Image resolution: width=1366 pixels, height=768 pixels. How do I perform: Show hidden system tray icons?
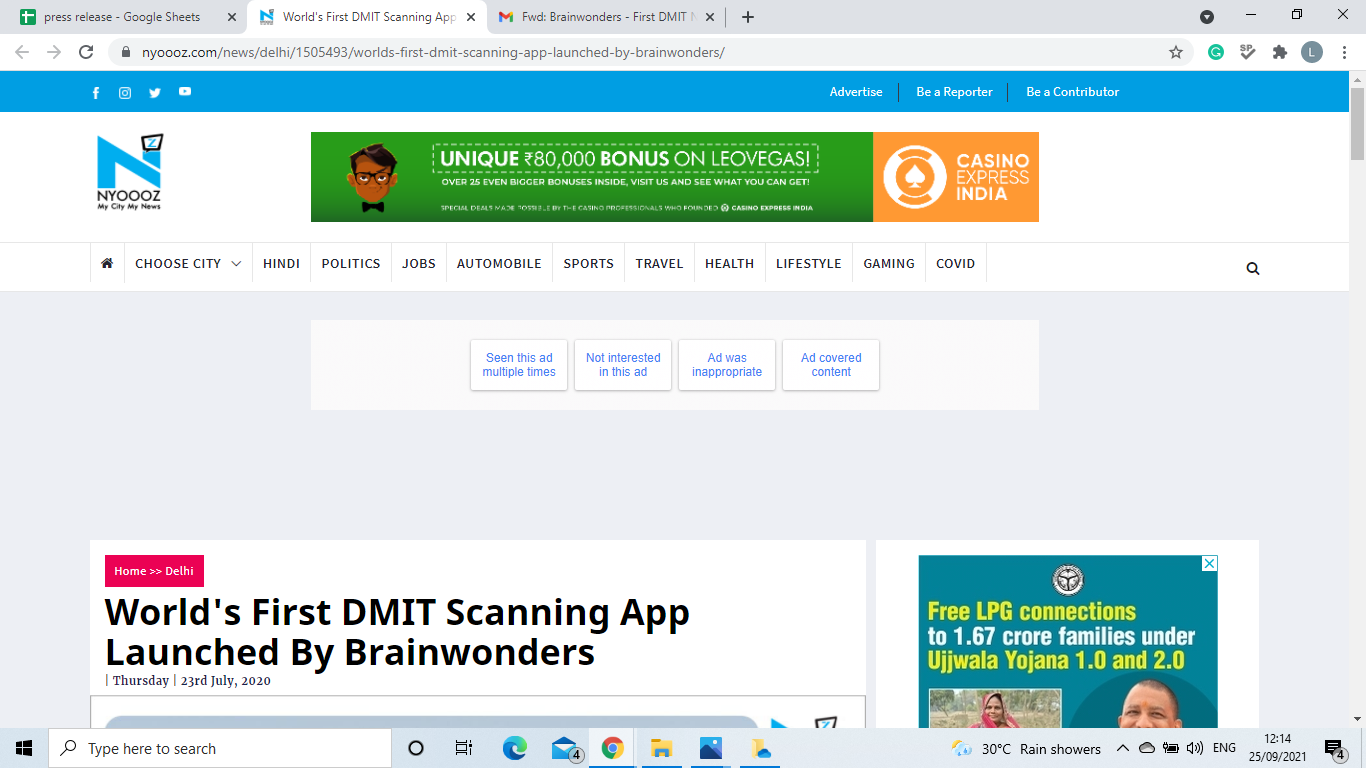1122,748
